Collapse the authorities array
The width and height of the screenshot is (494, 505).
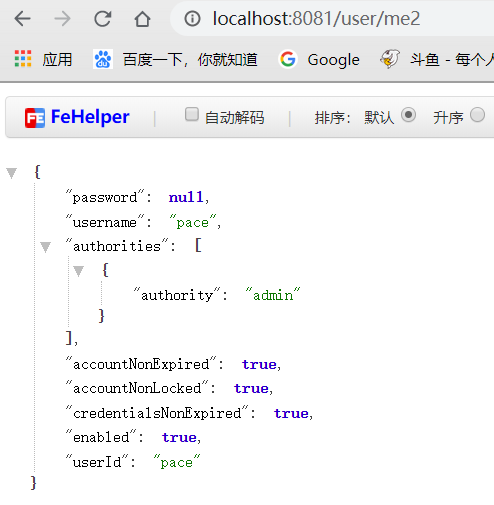pyautogui.click(x=45, y=247)
